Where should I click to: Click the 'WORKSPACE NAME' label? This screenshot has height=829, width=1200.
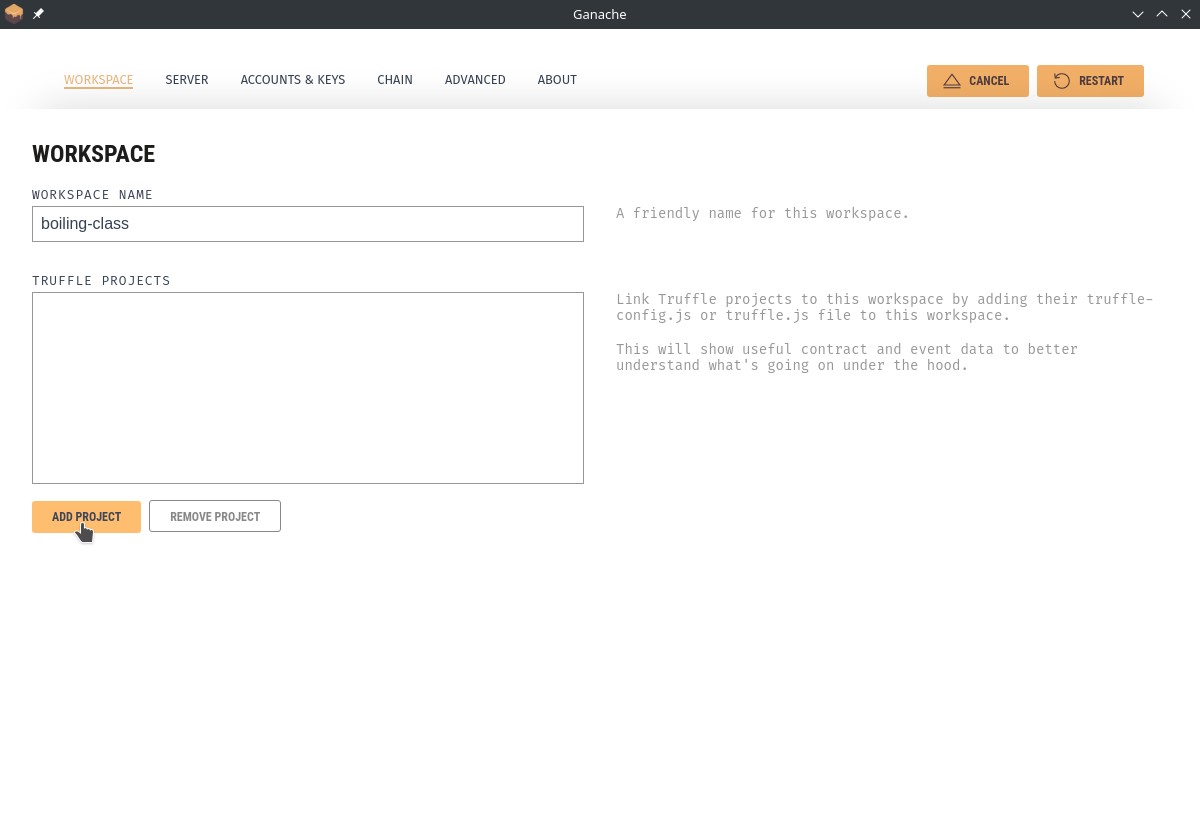[93, 195]
